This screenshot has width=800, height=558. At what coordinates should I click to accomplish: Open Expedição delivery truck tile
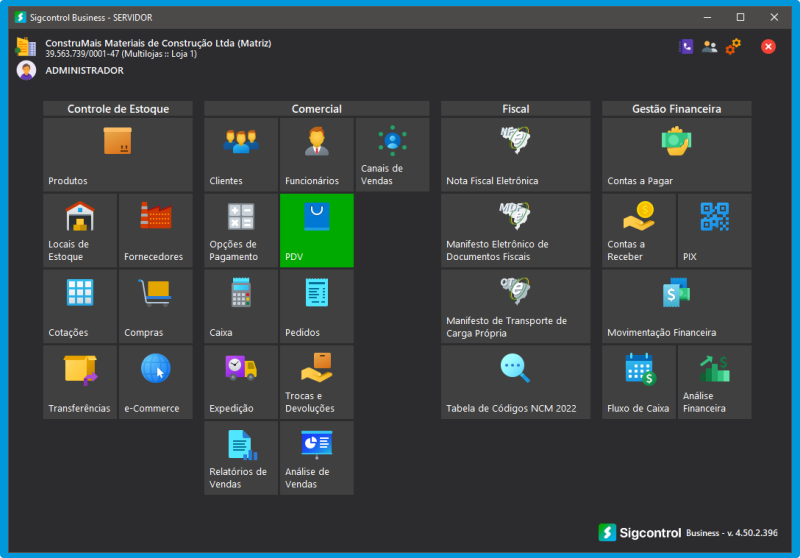pos(241,382)
